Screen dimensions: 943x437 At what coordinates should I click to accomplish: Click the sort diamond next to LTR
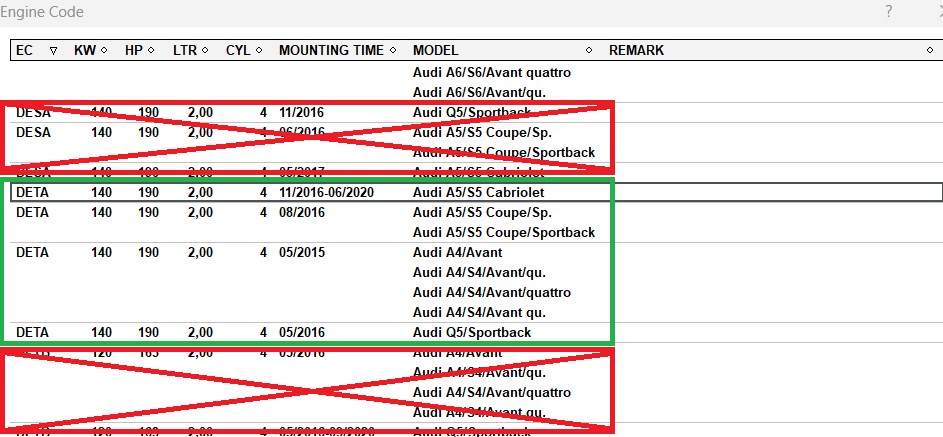(x=205, y=51)
